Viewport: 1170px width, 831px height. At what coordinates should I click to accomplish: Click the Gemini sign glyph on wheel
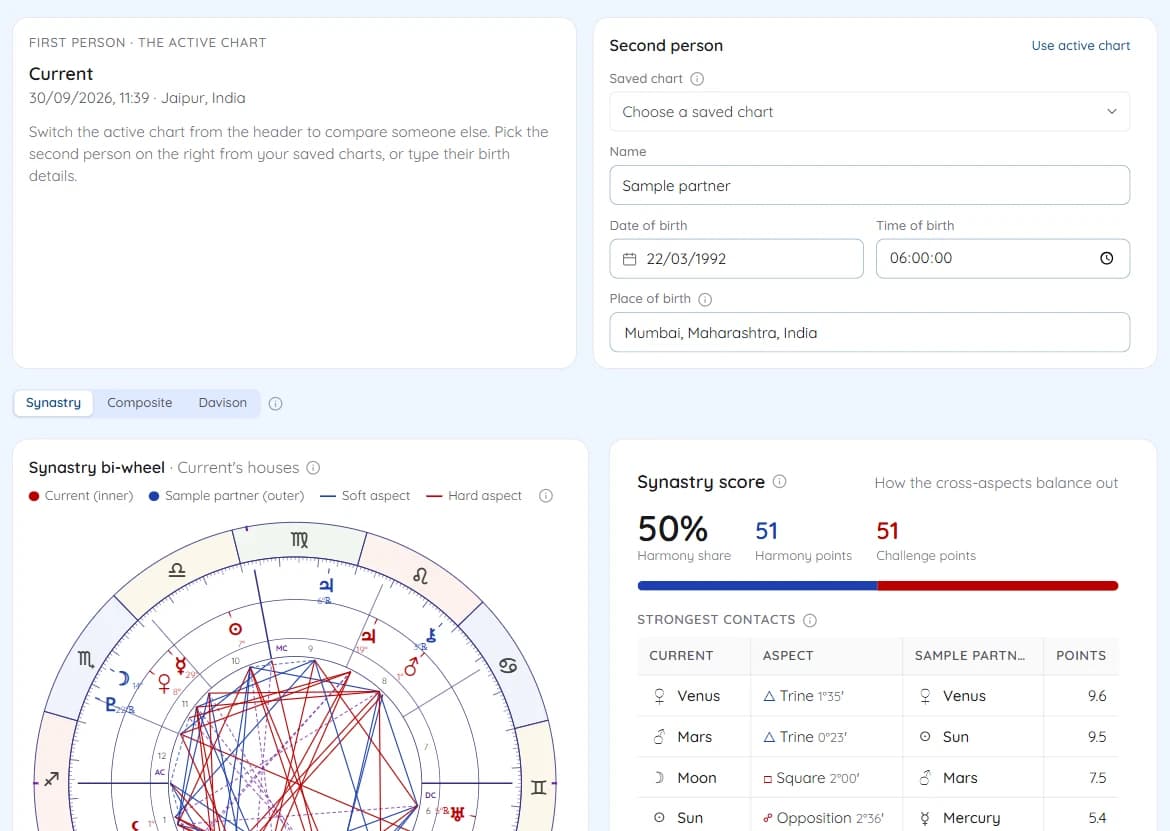(539, 787)
